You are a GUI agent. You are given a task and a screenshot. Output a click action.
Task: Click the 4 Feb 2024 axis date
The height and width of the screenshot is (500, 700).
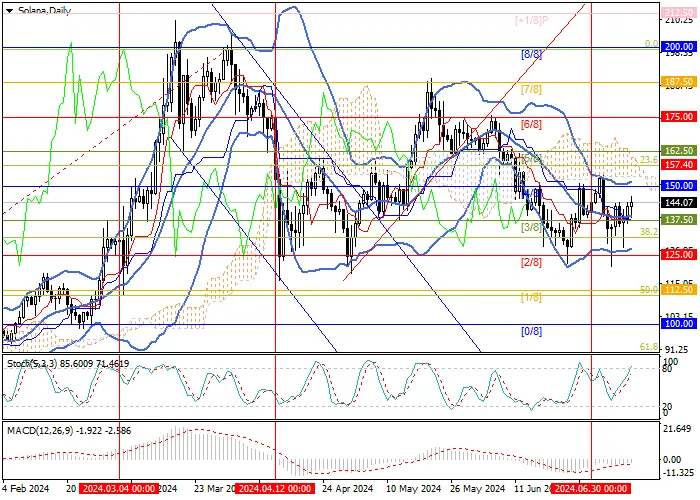pos(26,488)
